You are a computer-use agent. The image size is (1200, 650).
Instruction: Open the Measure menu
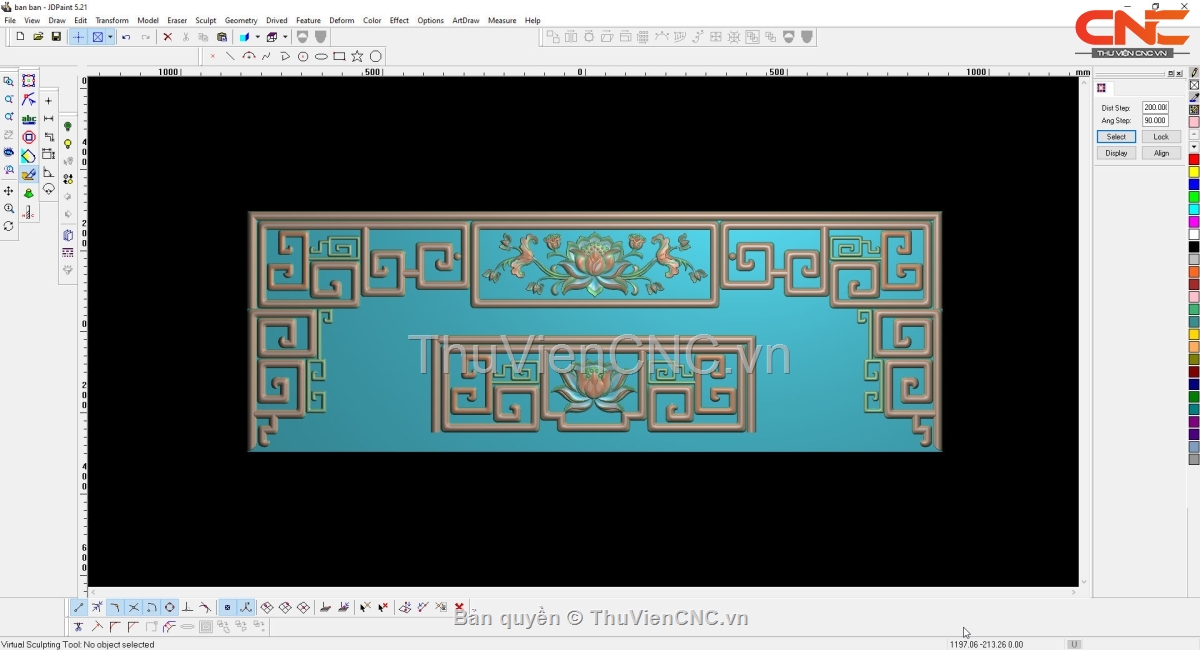[x=502, y=20]
